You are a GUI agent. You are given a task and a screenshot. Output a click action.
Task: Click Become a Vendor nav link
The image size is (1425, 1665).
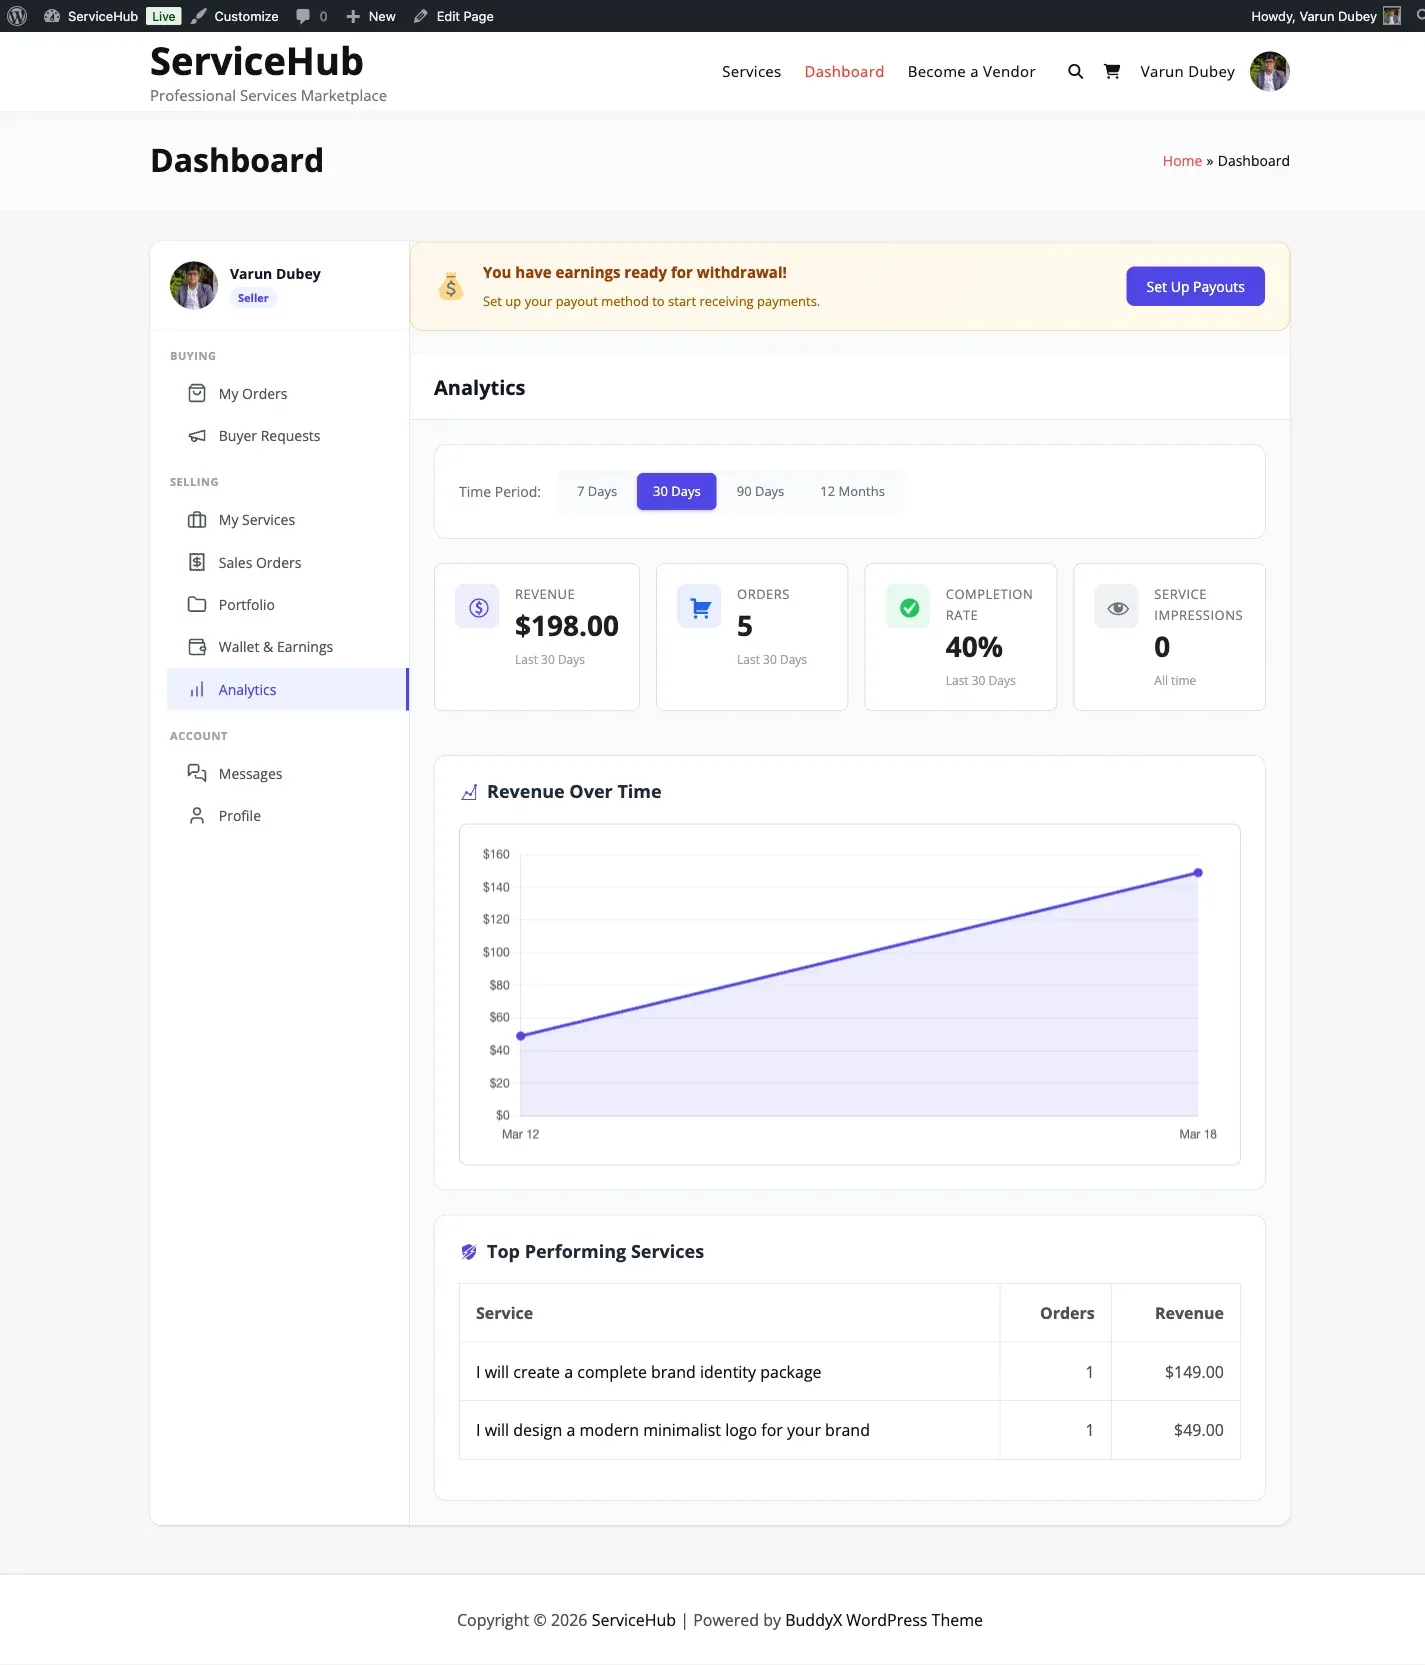(971, 72)
